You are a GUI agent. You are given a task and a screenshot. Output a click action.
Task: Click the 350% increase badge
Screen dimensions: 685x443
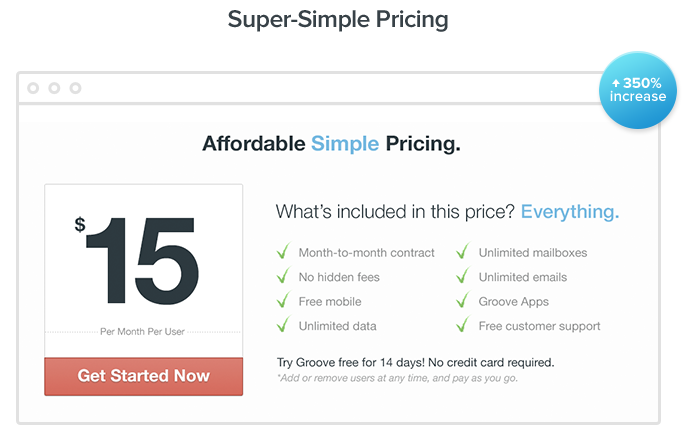coord(637,90)
